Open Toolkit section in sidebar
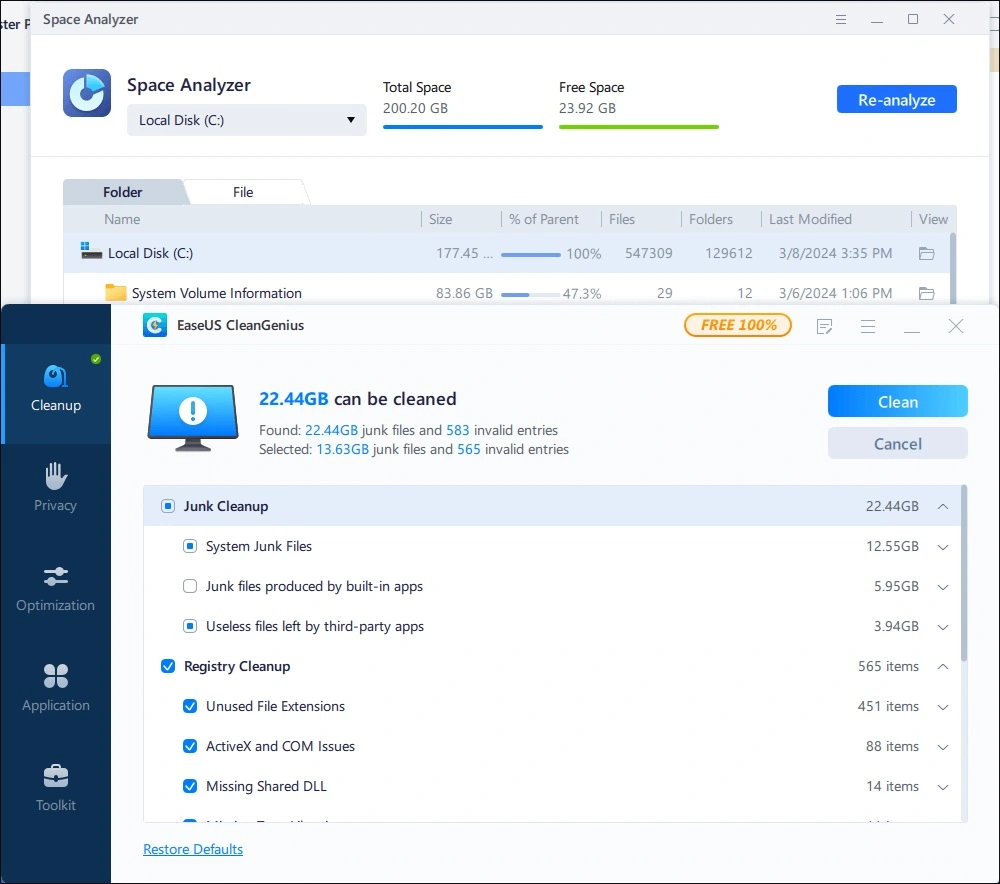Screen dimensions: 1000x884 pos(56,788)
